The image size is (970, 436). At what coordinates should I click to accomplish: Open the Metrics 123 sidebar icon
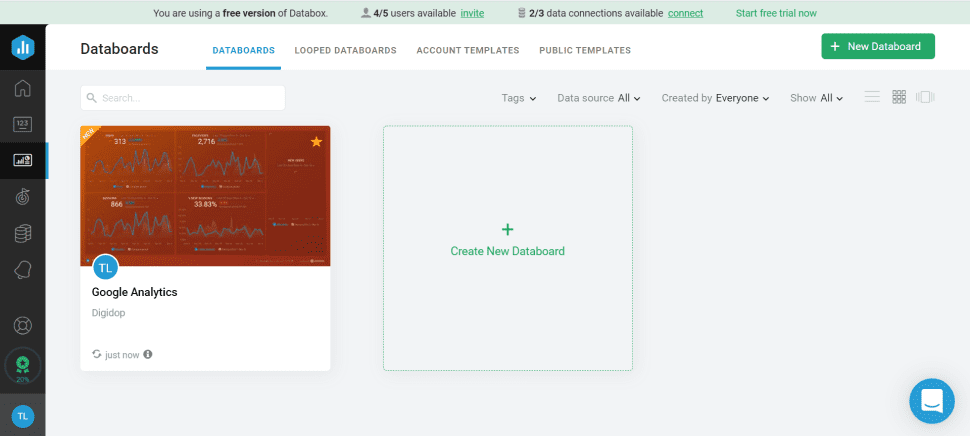point(22,124)
